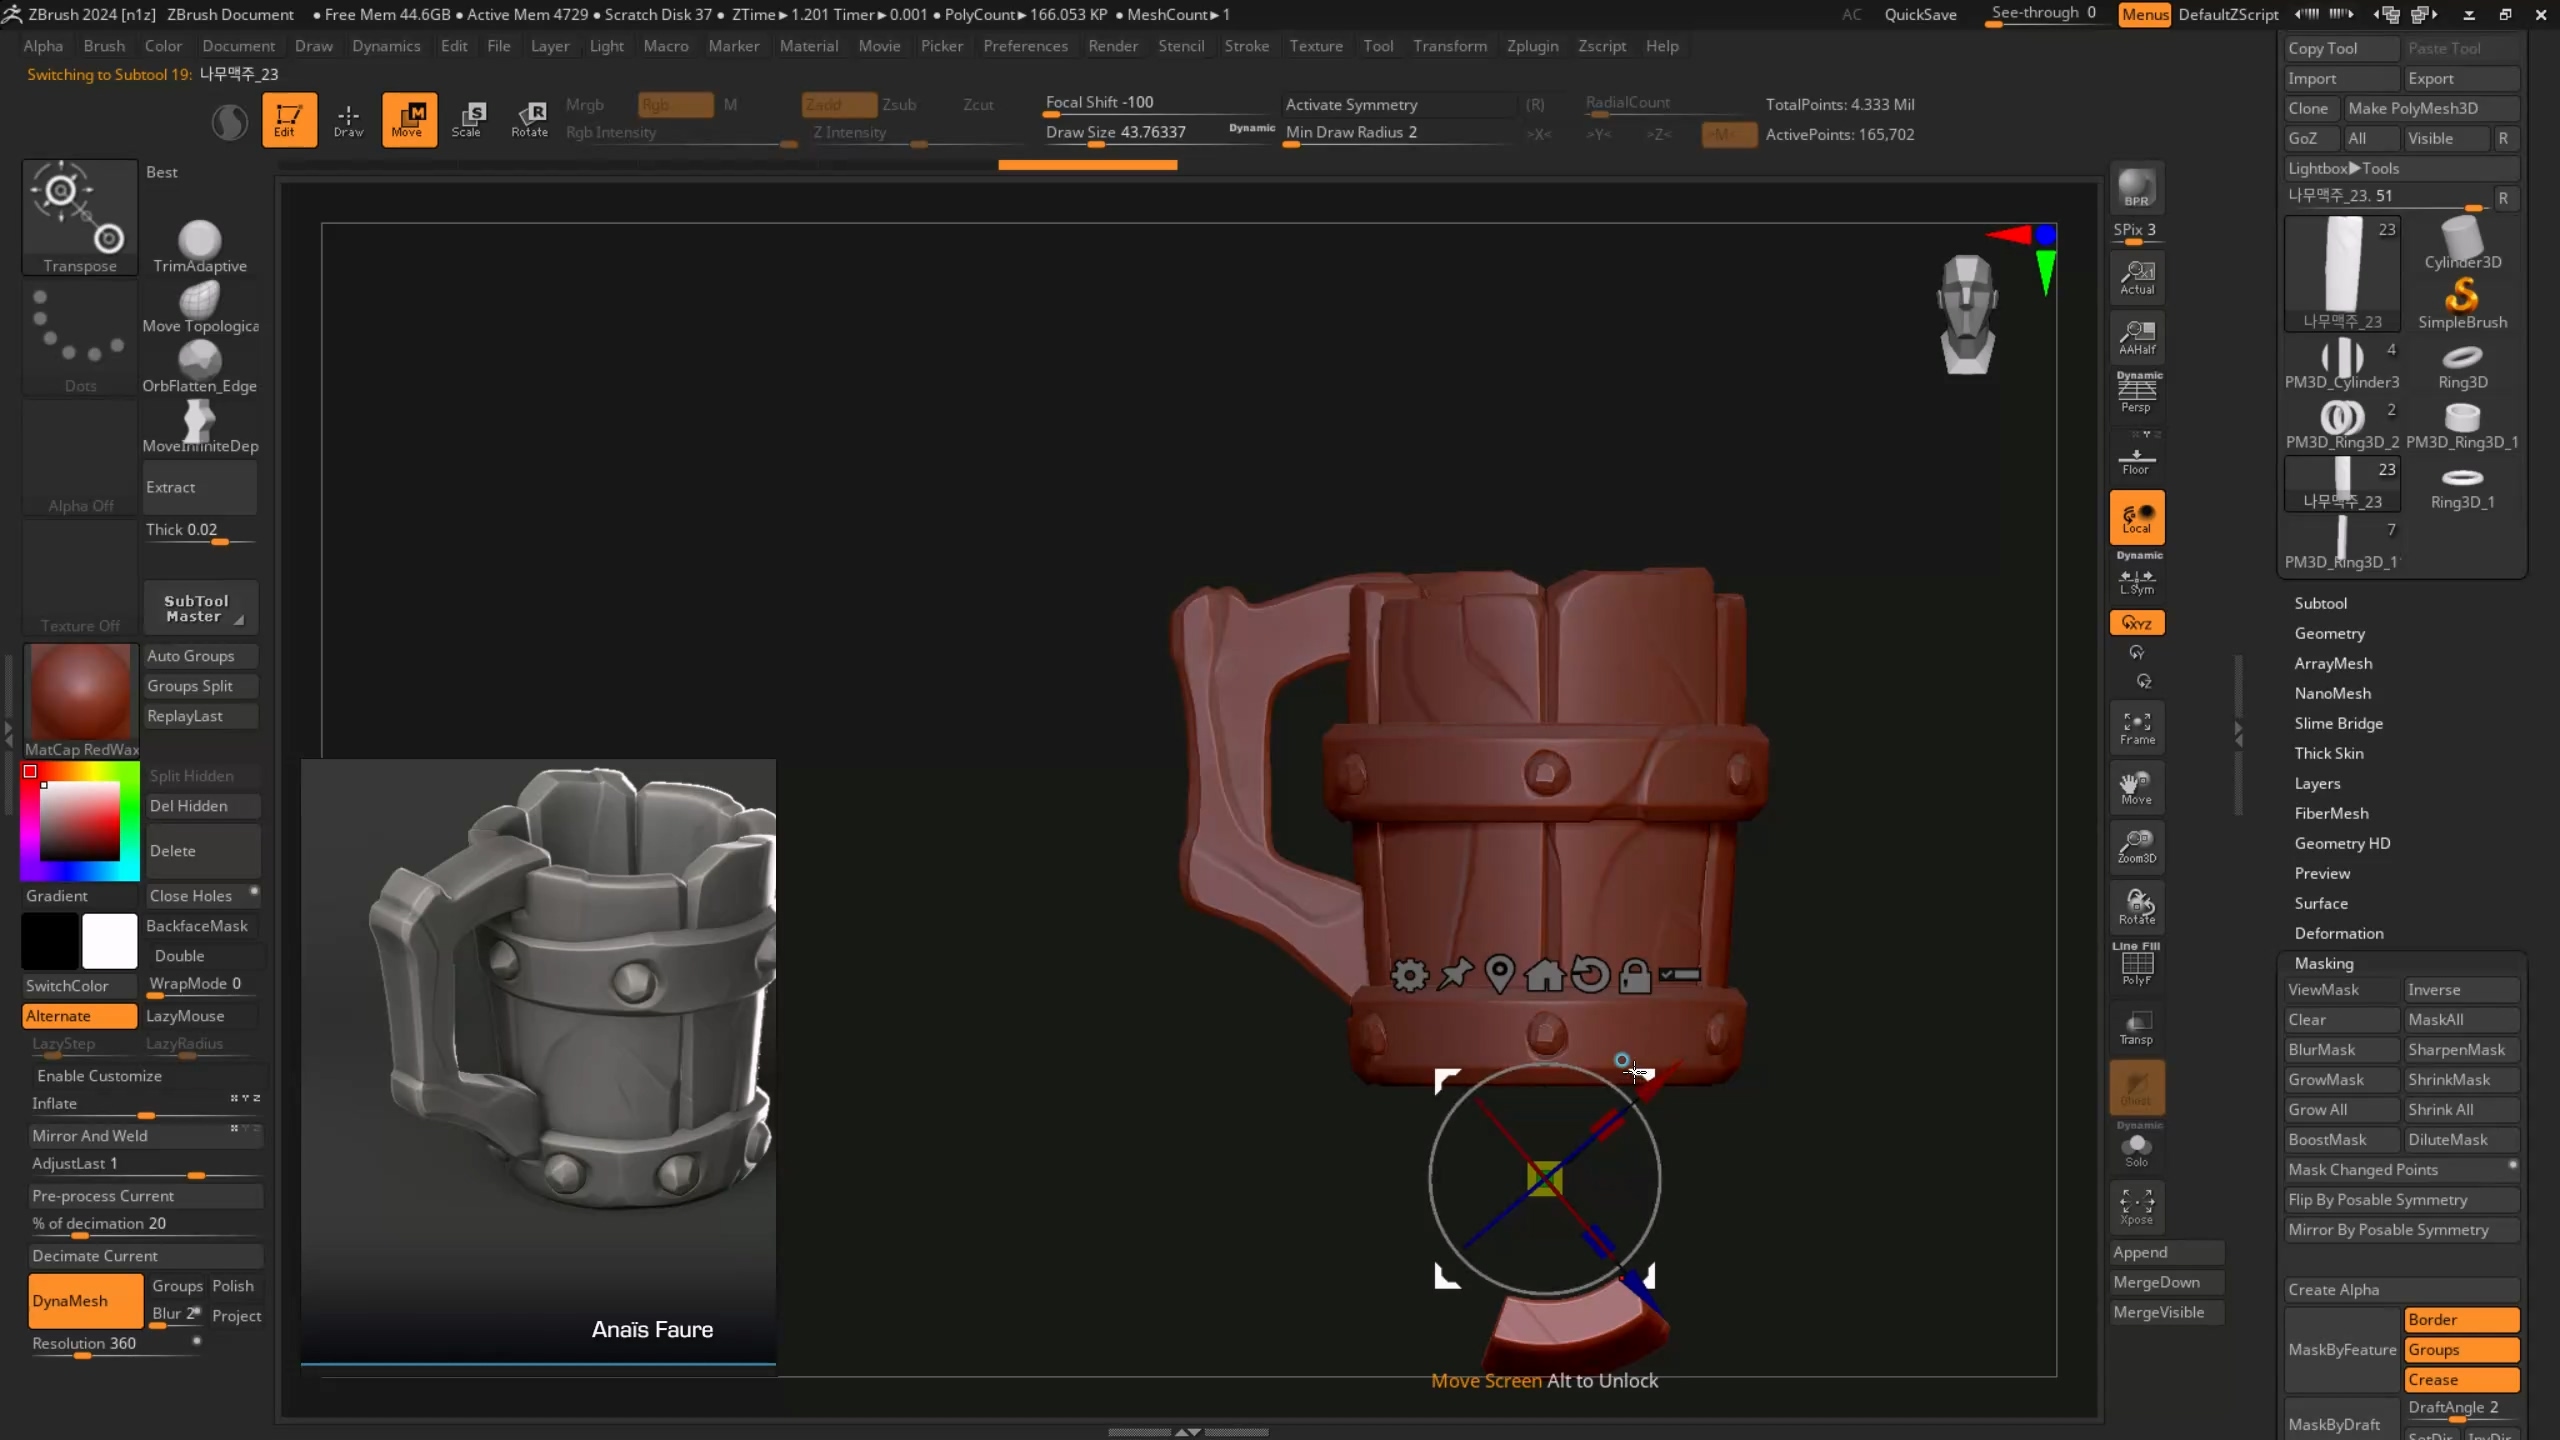This screenshot has height=1440, width=2560.
Task: Expand the Deformation section
Action: click(2338, 933)
